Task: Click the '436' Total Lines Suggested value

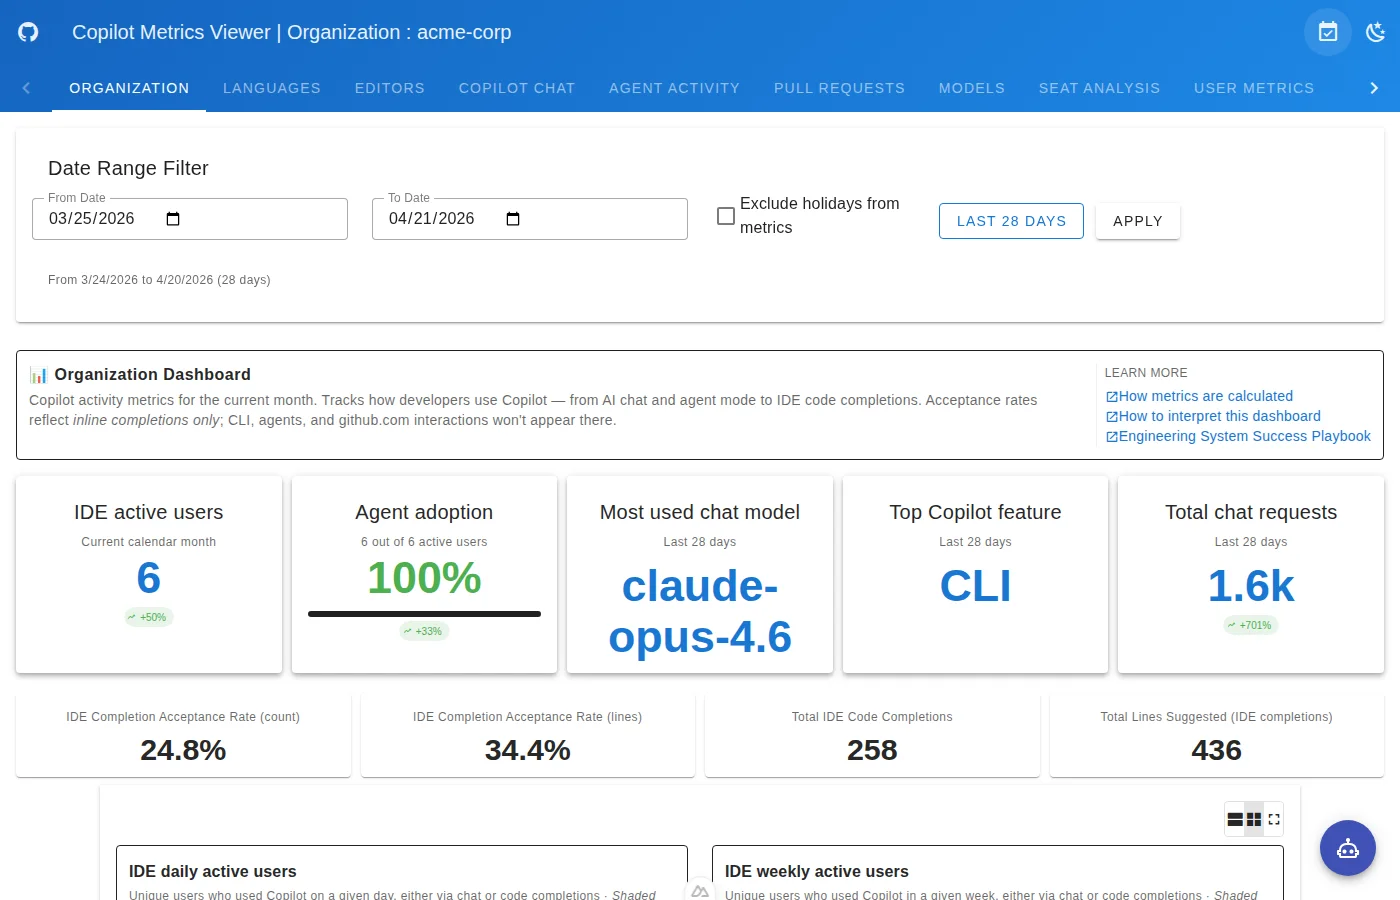Action: [x=1217, y=751]
